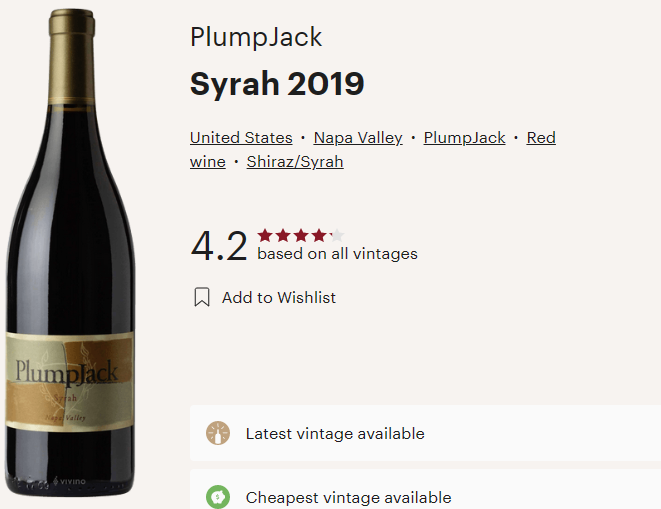Click the latest vintage bottle icon
The width and height of the screenshot is (661, 509).
[x=218, y=434]
